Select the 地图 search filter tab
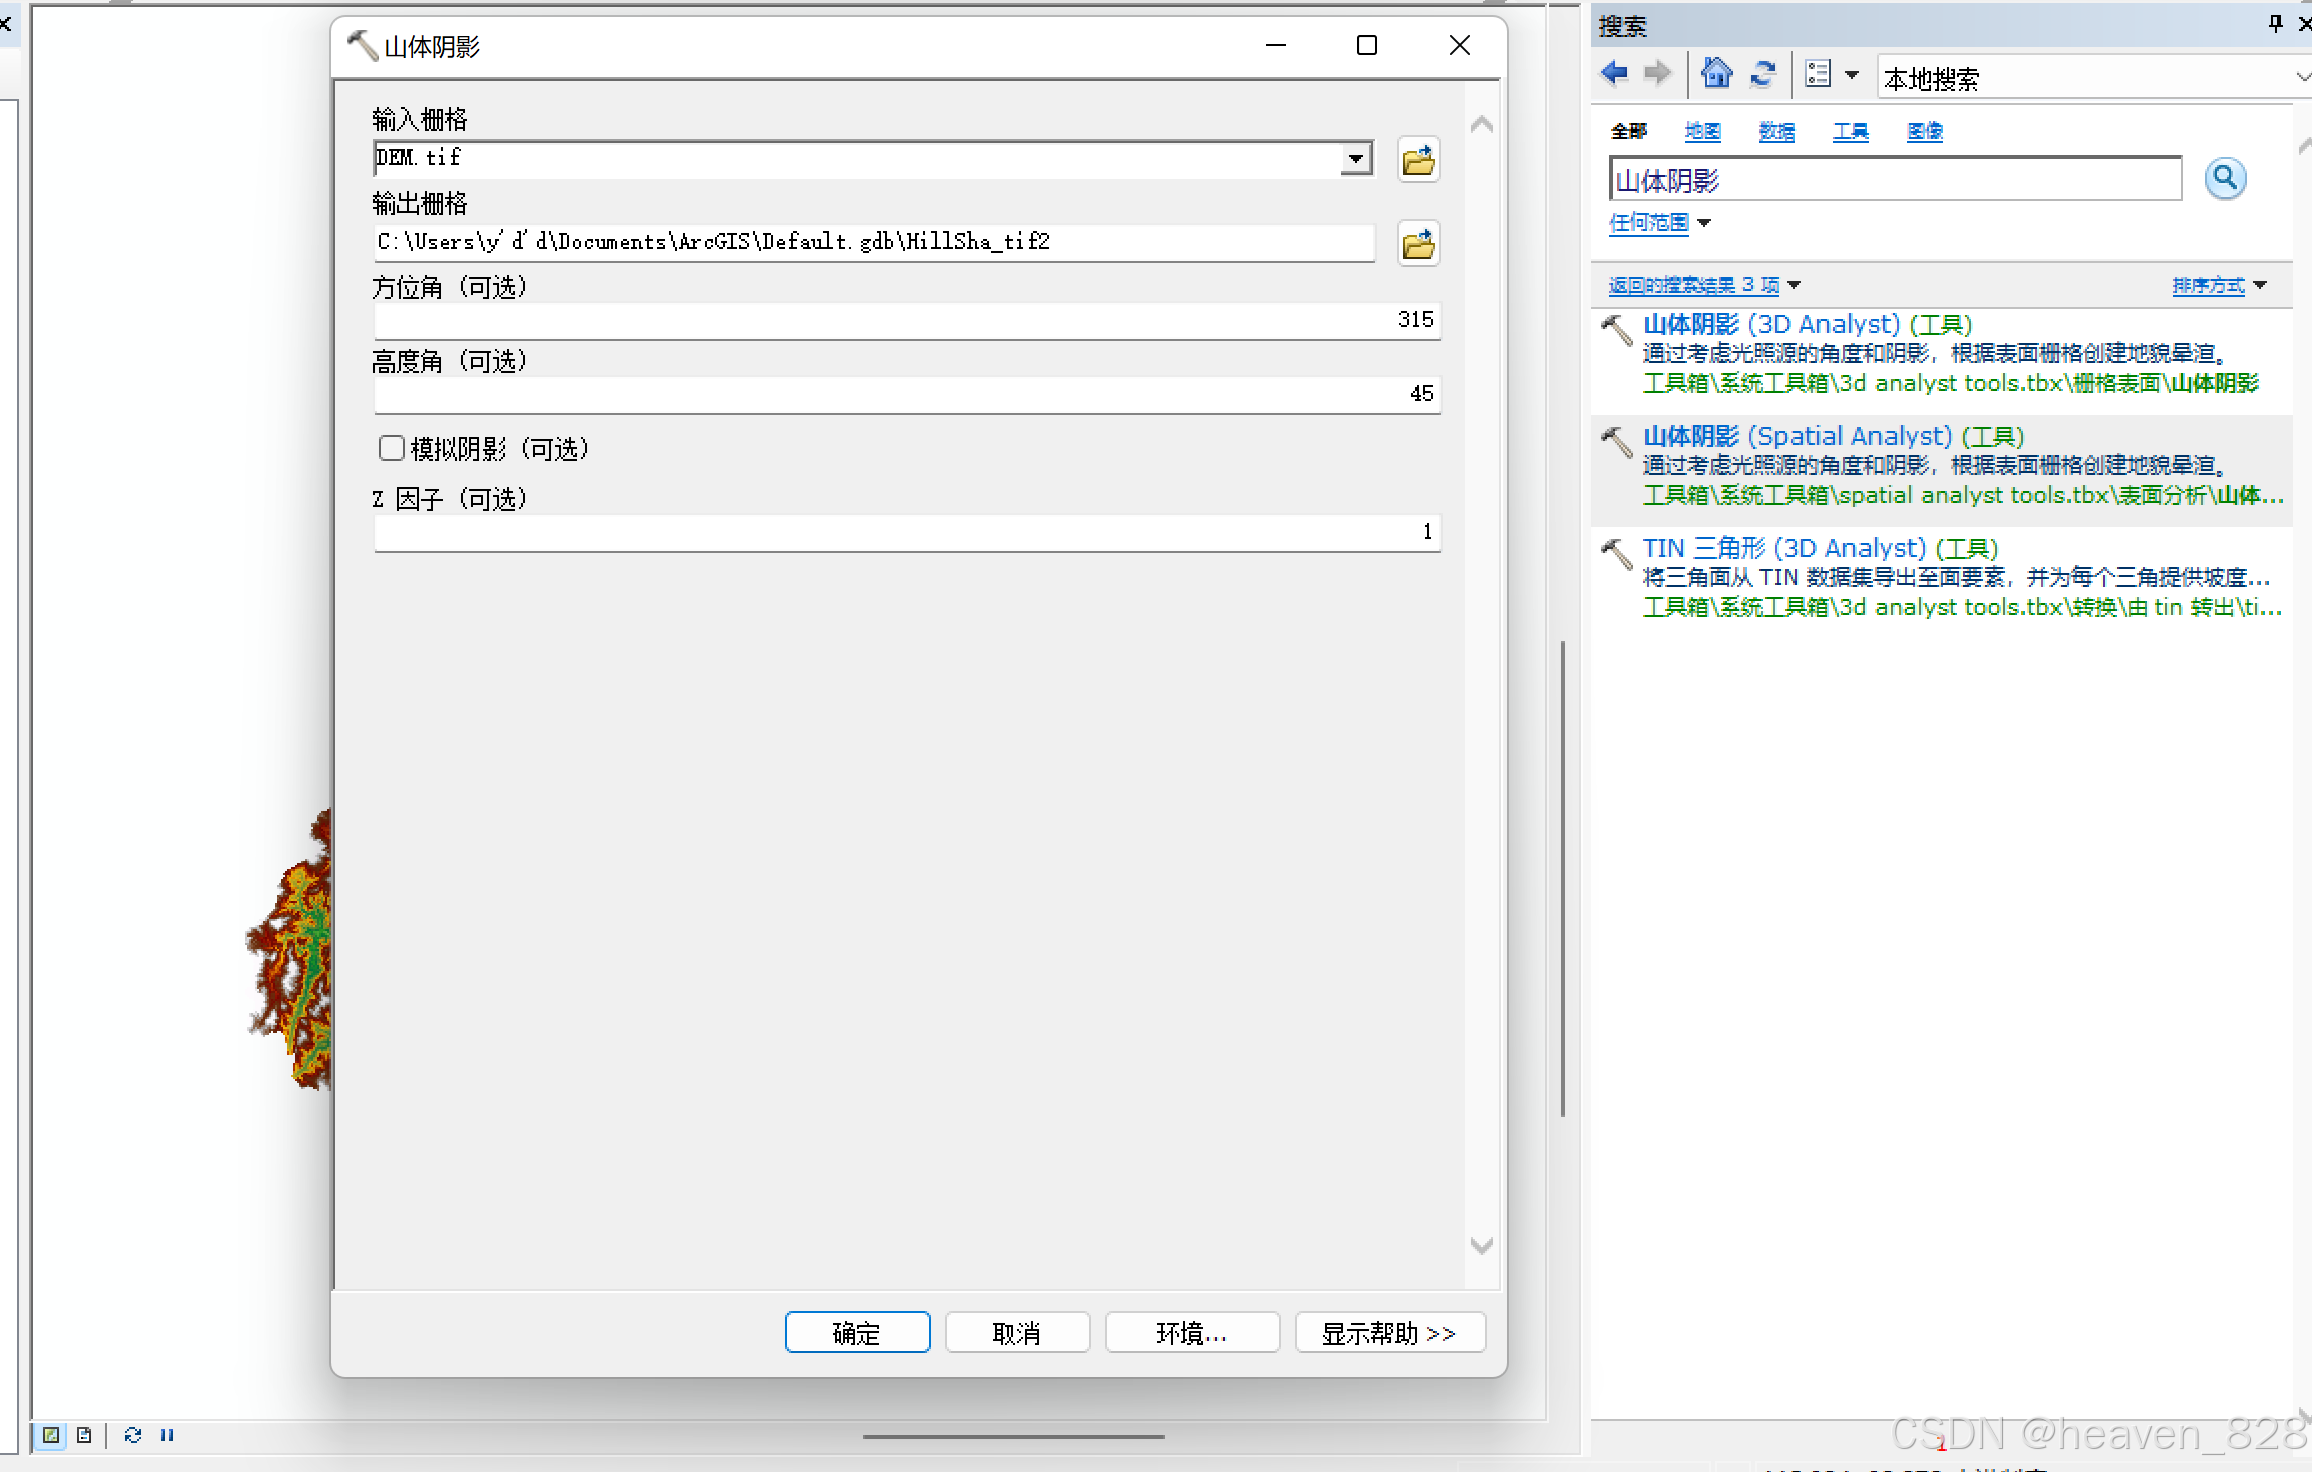This screenshot has height=1472, width=2312. [1702, 132]
